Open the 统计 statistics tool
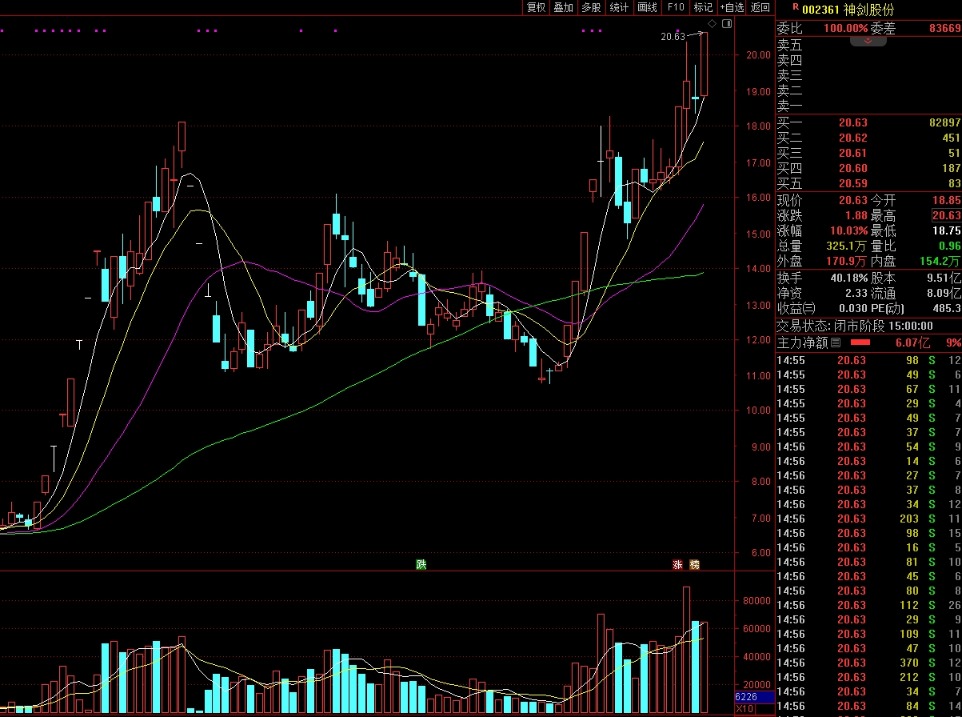The width and height of the screenshot is (962, 717). 620,7
